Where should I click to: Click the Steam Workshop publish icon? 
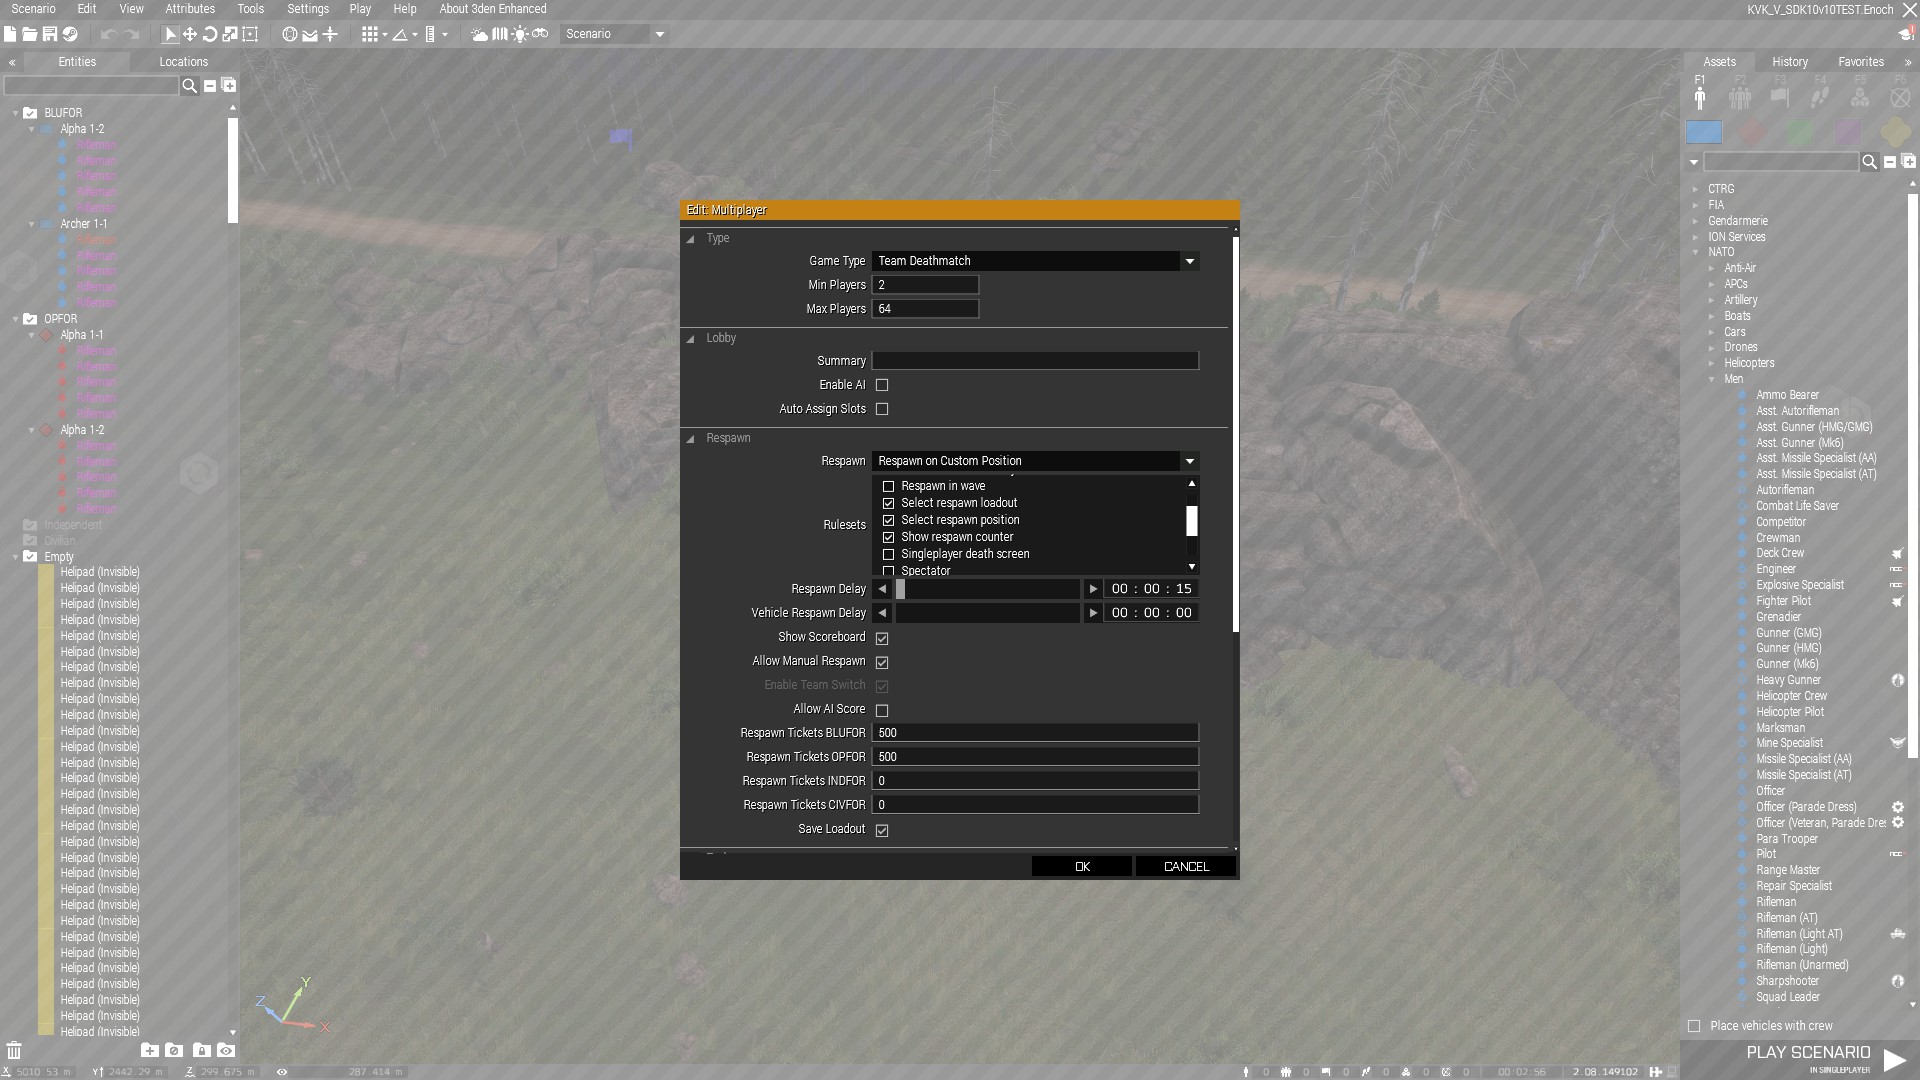coord(70,34)
